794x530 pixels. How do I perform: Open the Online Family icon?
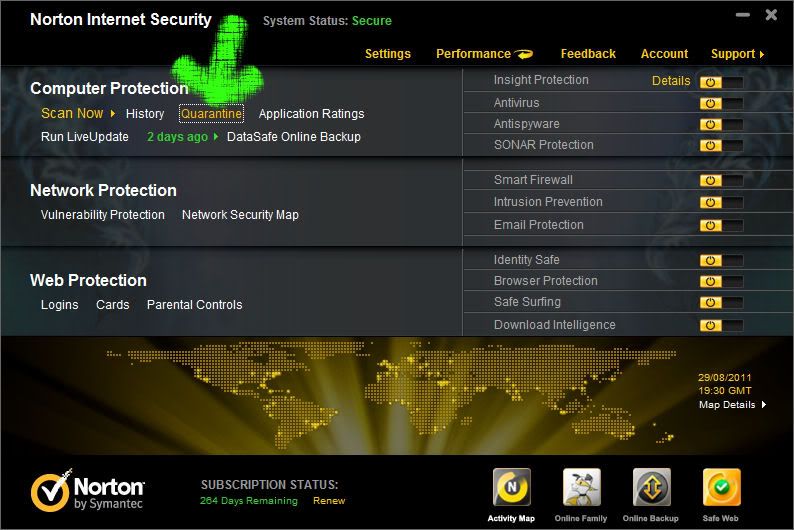pos(581,489)
